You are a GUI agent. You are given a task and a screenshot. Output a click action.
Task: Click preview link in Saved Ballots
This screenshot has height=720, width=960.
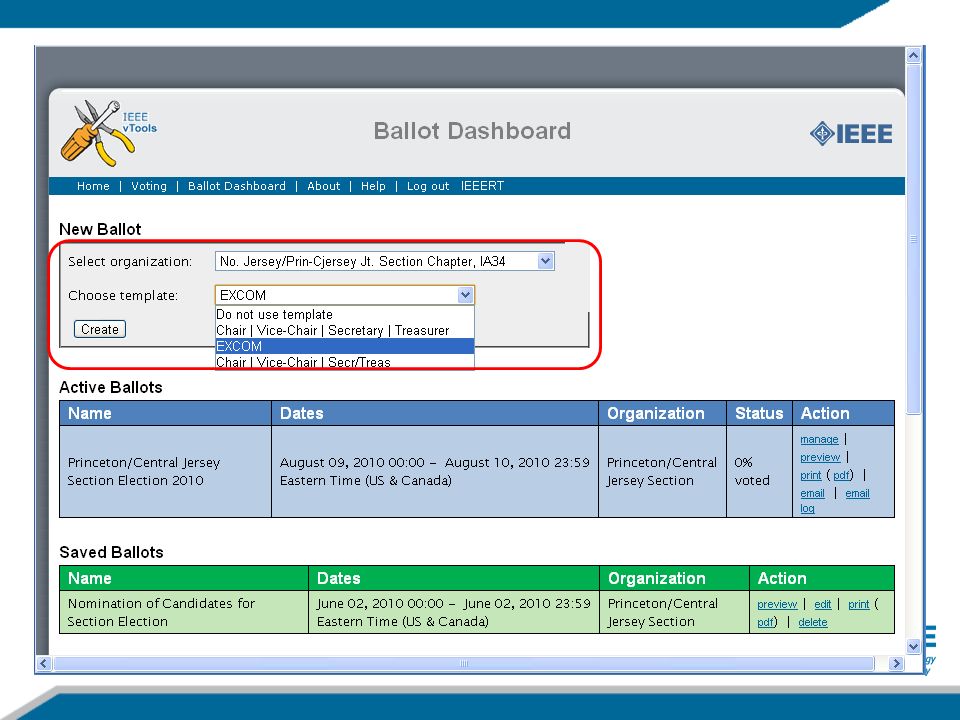[x=777, y=605]
